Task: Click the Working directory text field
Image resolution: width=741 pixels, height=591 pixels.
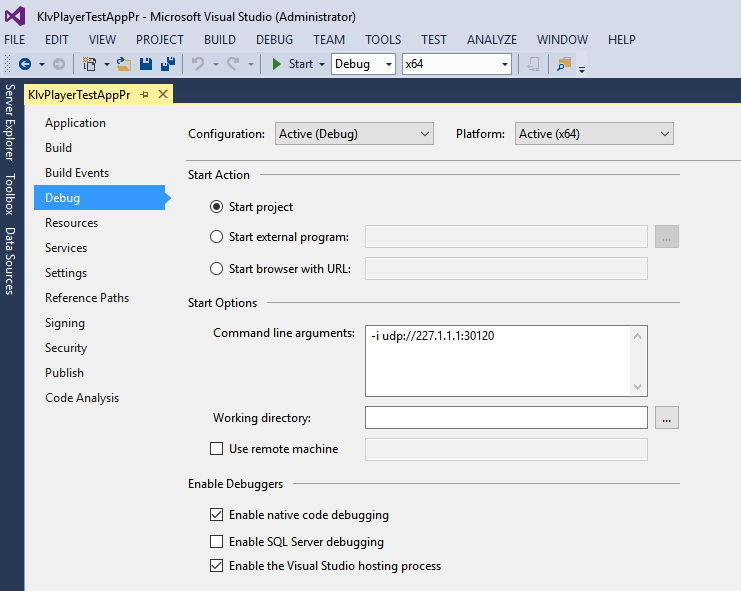Action: coord(506,417)
